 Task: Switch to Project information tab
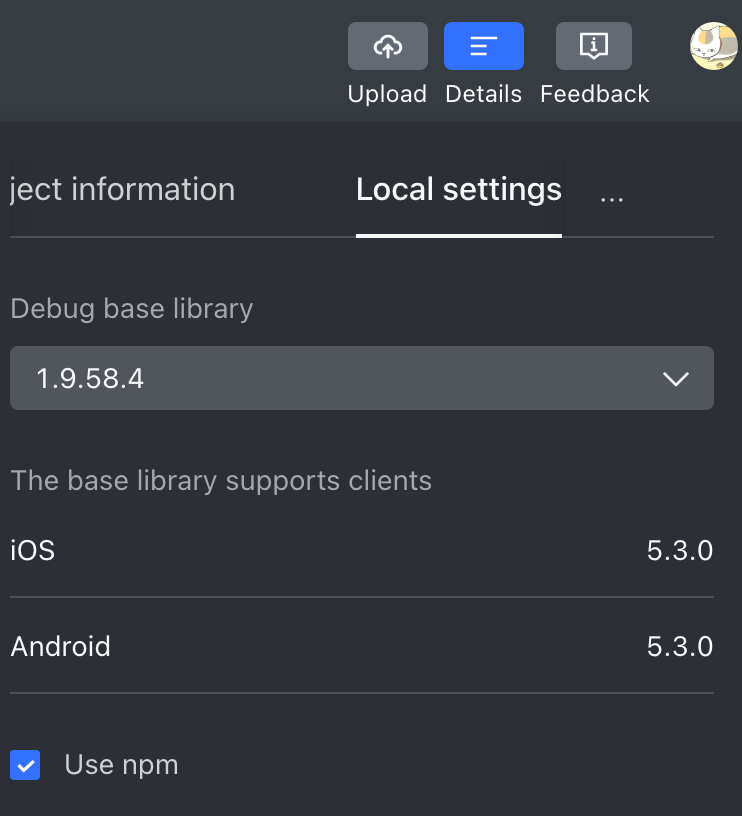122,189
